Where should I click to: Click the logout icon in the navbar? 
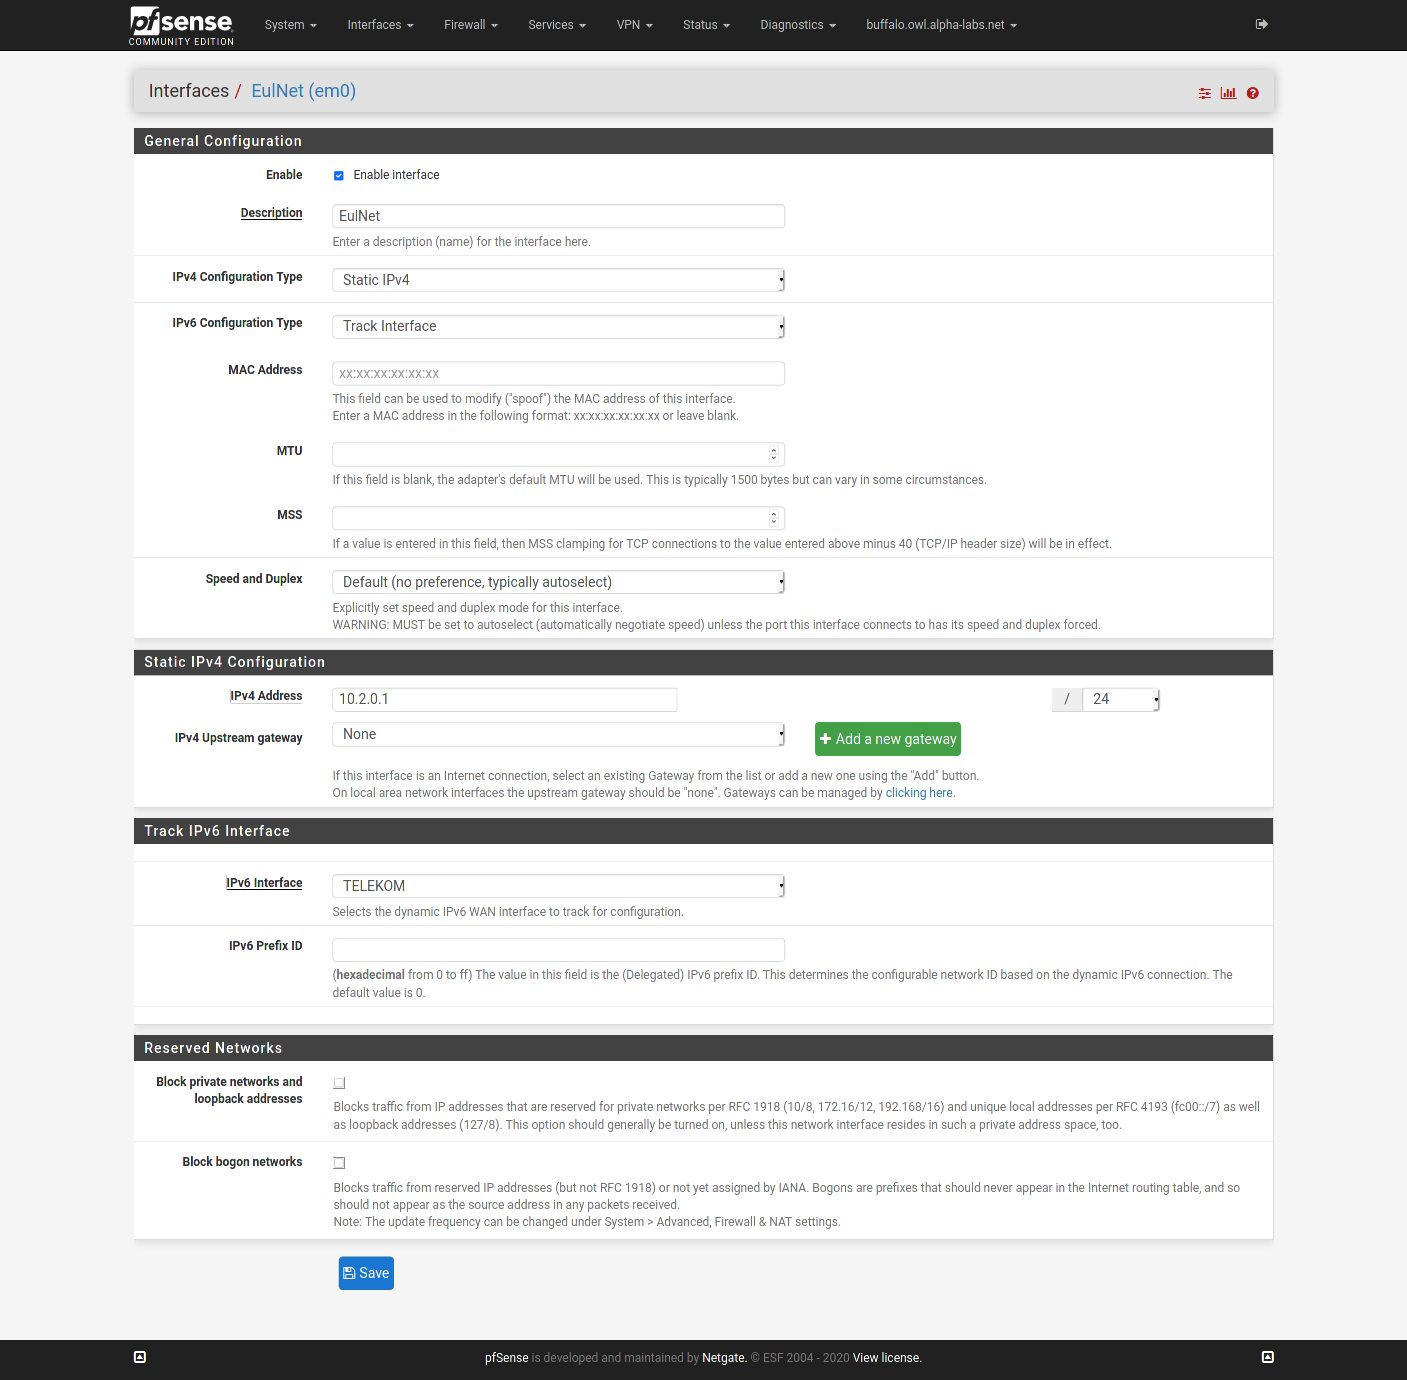[1262, 24]
